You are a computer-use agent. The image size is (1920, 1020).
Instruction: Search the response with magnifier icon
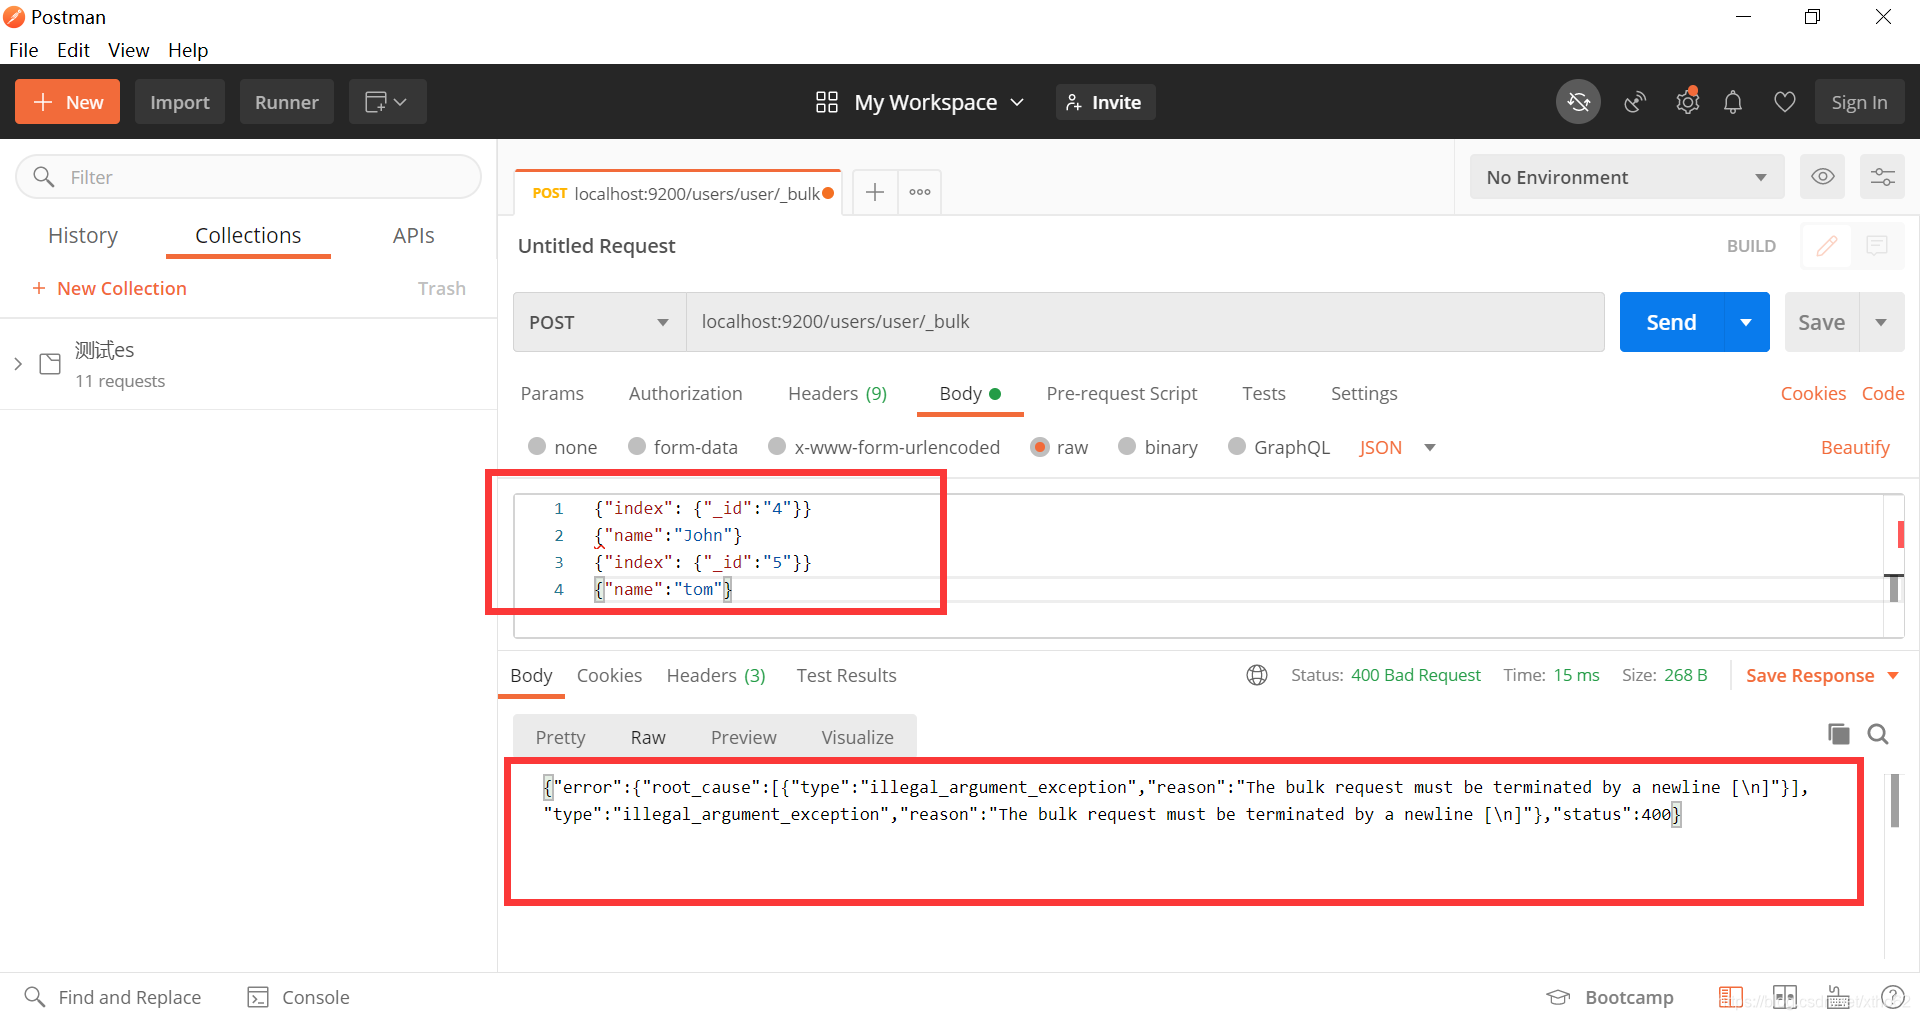(x=1878, y=734)
